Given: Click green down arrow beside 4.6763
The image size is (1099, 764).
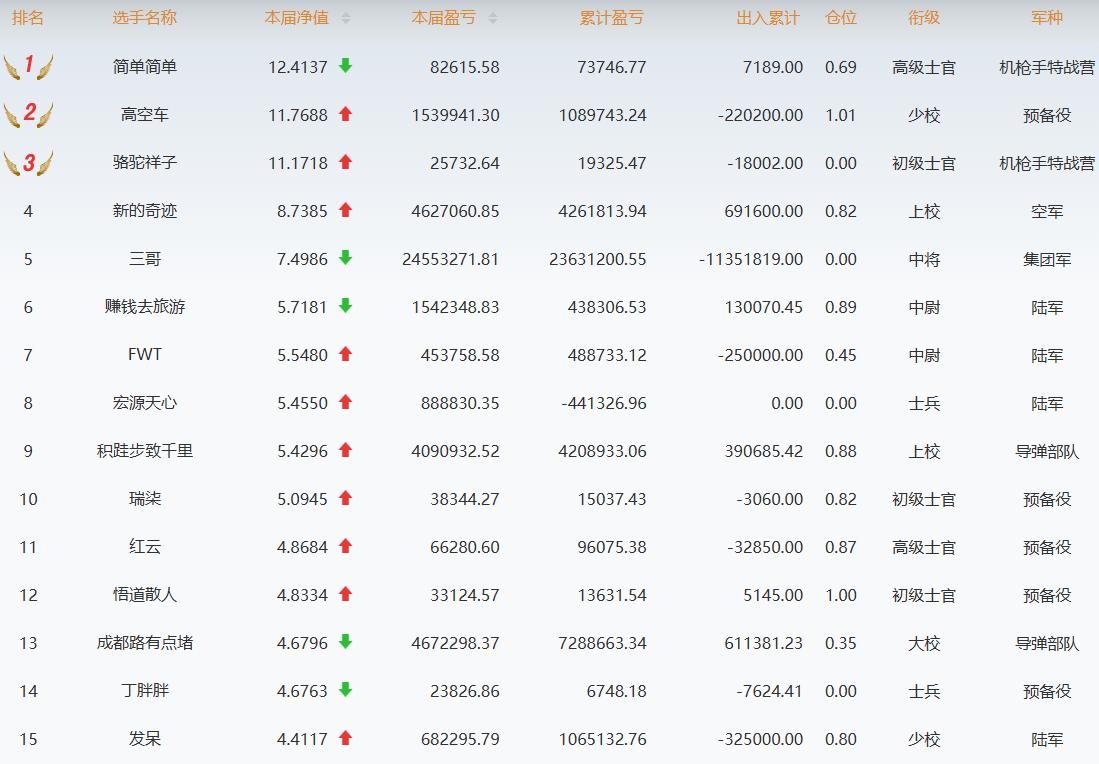Looking at the screenshot, I should [345, 690].
